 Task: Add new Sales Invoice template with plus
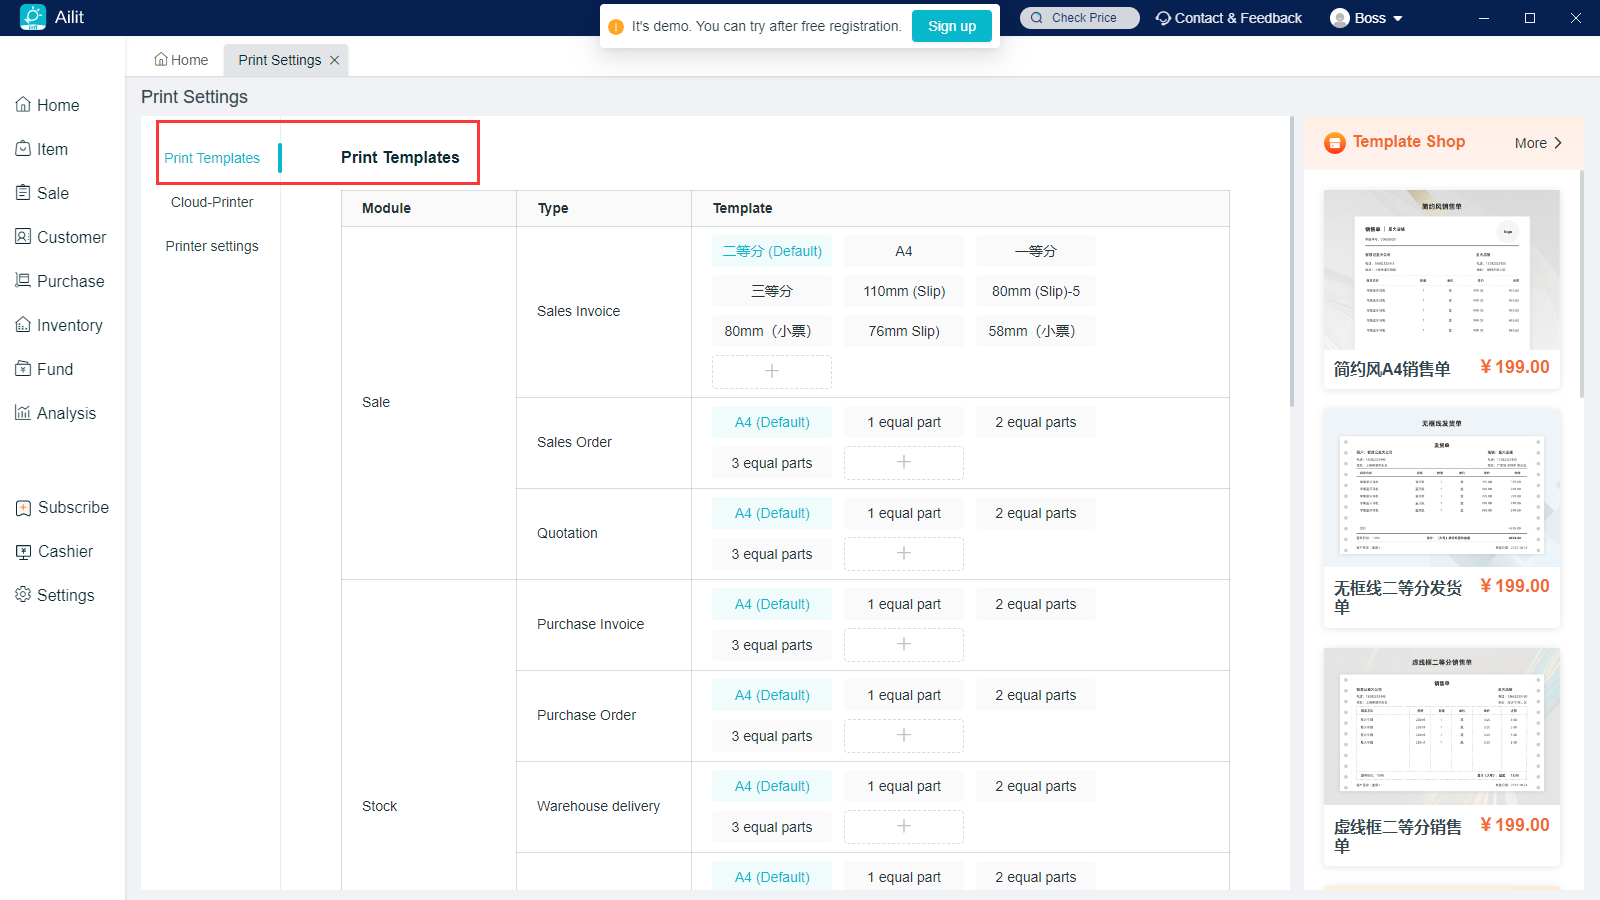[771, 371]
